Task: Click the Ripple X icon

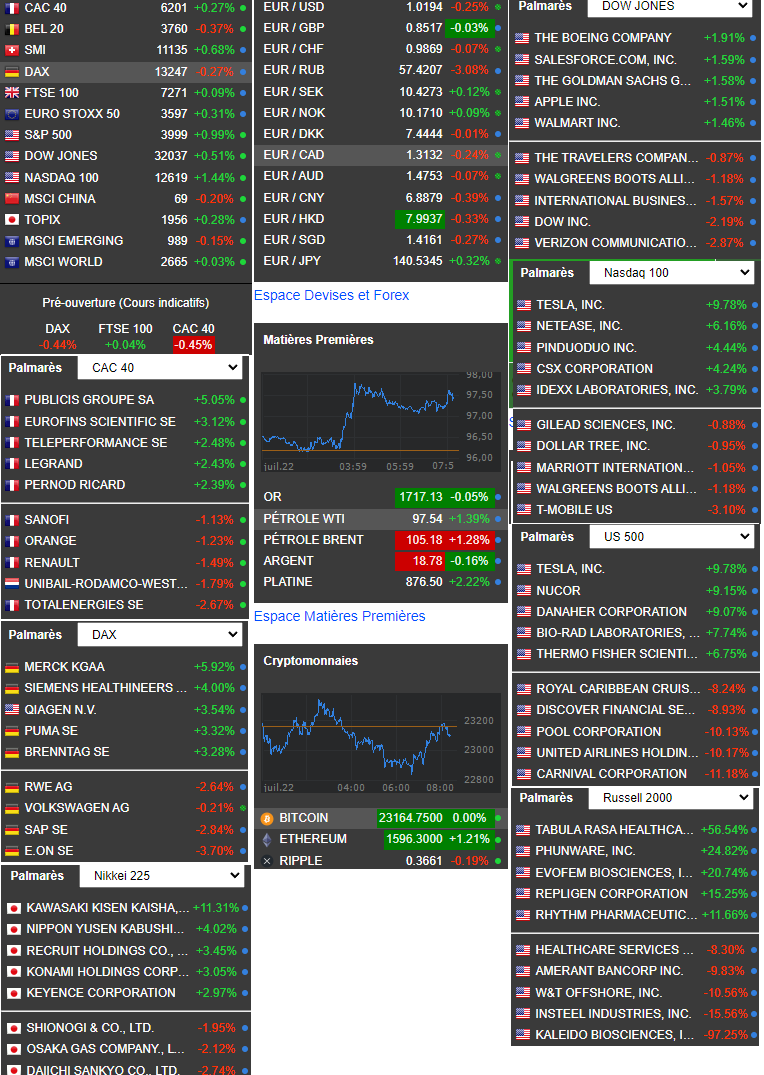Action: [x=267, y=861]
